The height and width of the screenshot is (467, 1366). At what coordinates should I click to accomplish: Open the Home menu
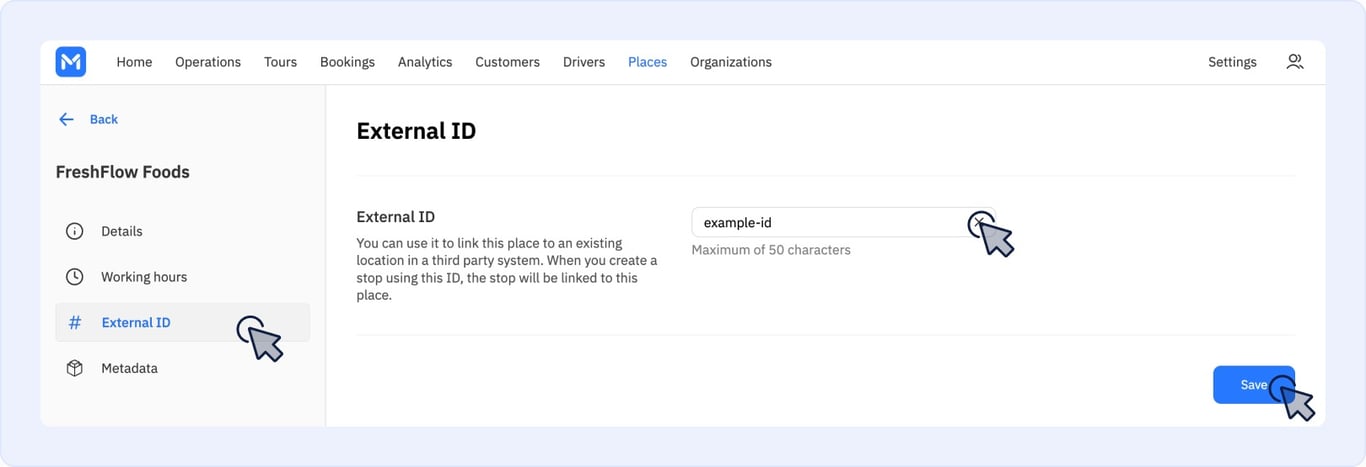pyautogui.click(x=134, y=62)
